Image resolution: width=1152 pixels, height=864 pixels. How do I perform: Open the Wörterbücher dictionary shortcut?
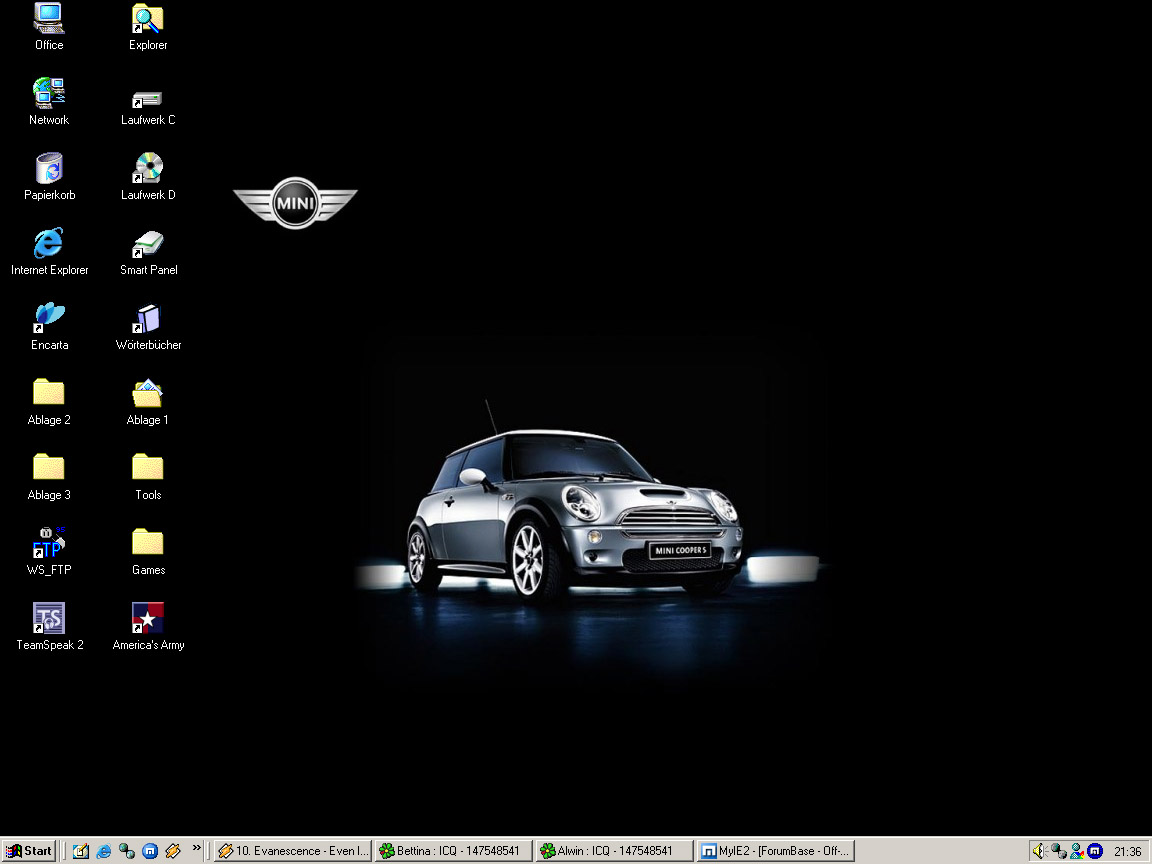[148, 327]
